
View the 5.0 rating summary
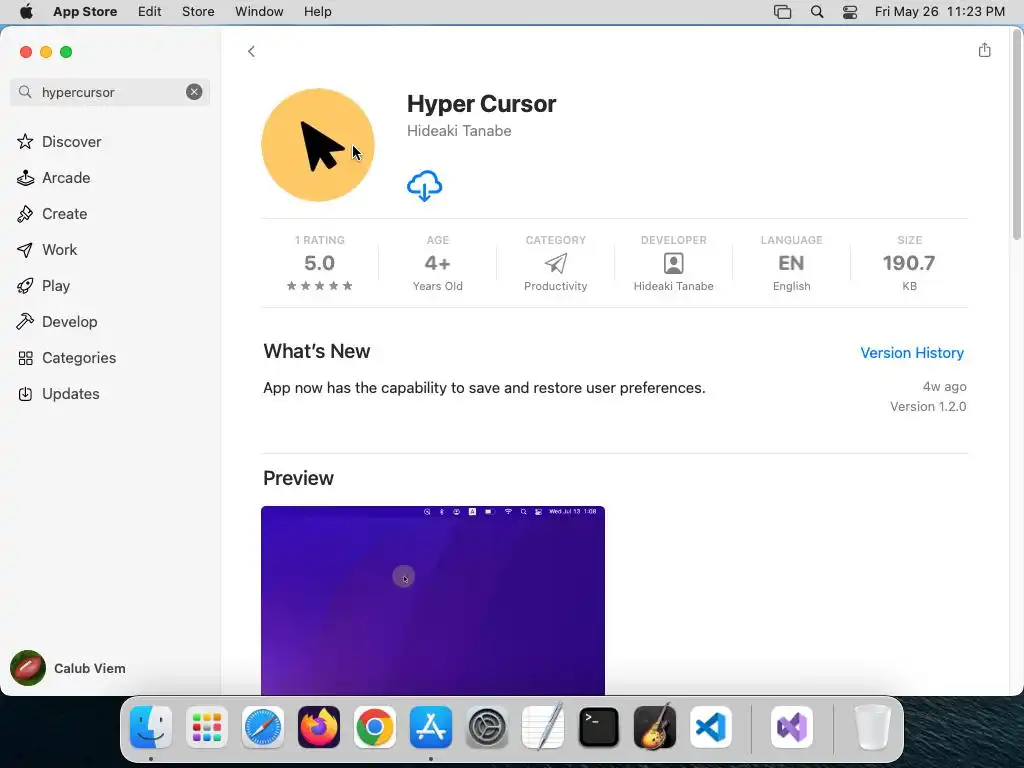(319, 263)
